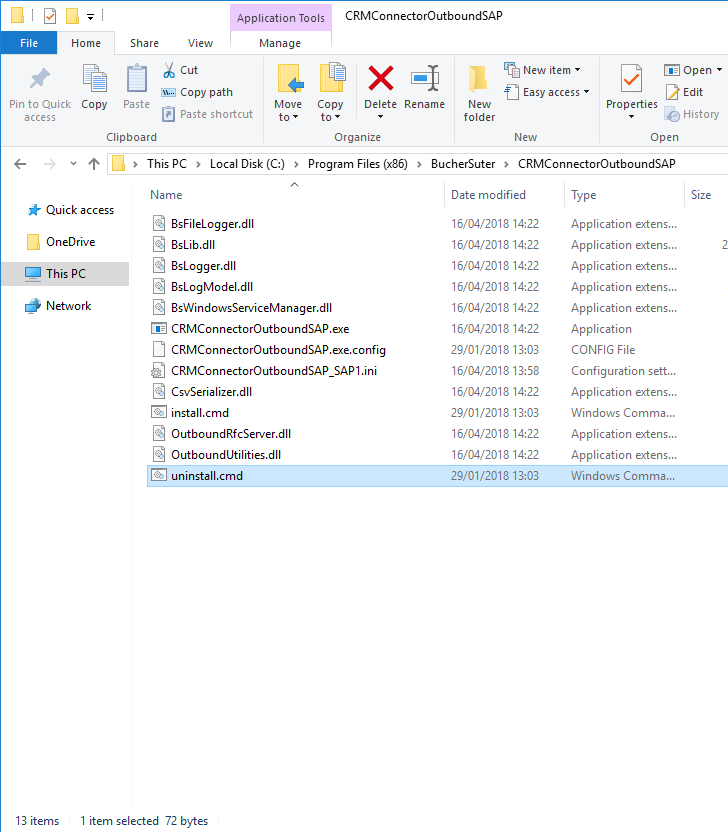Click the Pin to Quick access icon
This screenshot has width=728, height=832.
[x=40, y=79]
